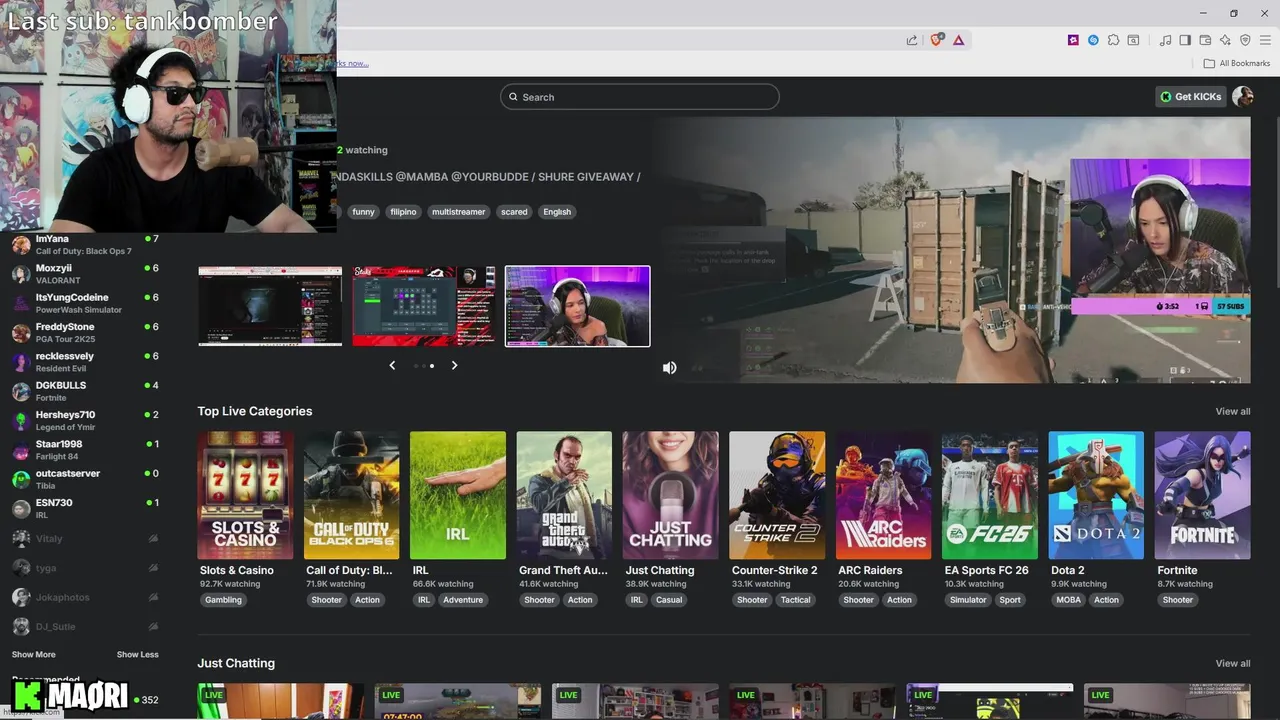Open the ARC Raiders category card
Image resolution: width=1280 pixels, height=720 pixels.
tap(883, 495)
